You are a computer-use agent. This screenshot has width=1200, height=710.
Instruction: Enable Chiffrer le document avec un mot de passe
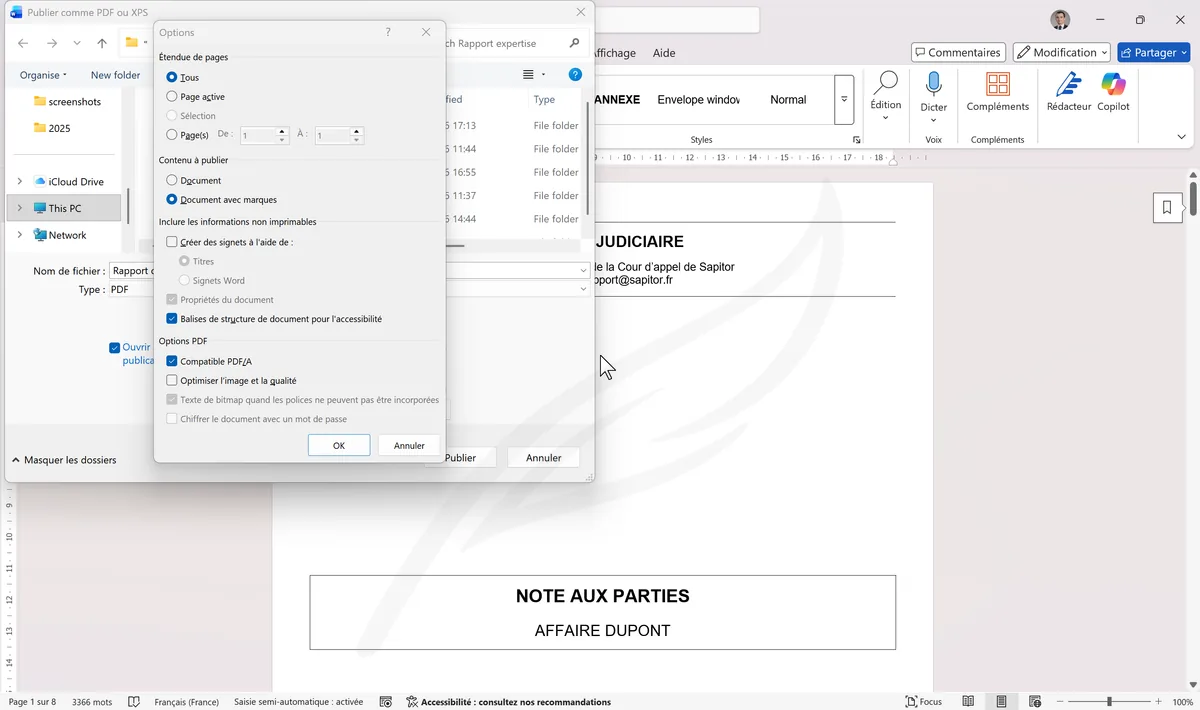pos(172,418)
